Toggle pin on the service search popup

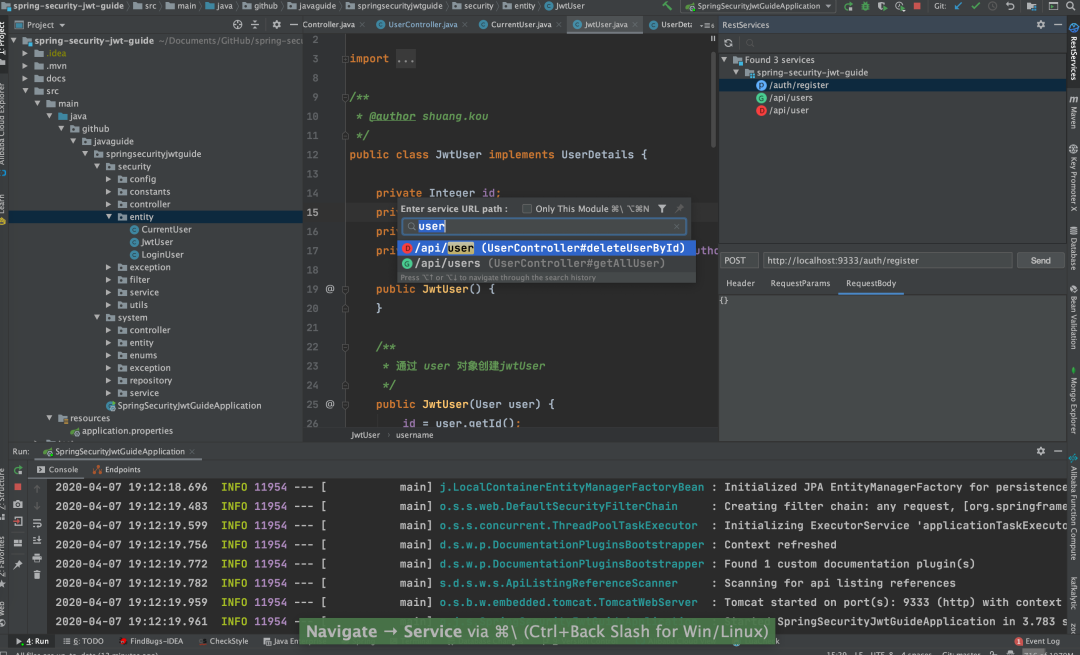tap(677, 209)
